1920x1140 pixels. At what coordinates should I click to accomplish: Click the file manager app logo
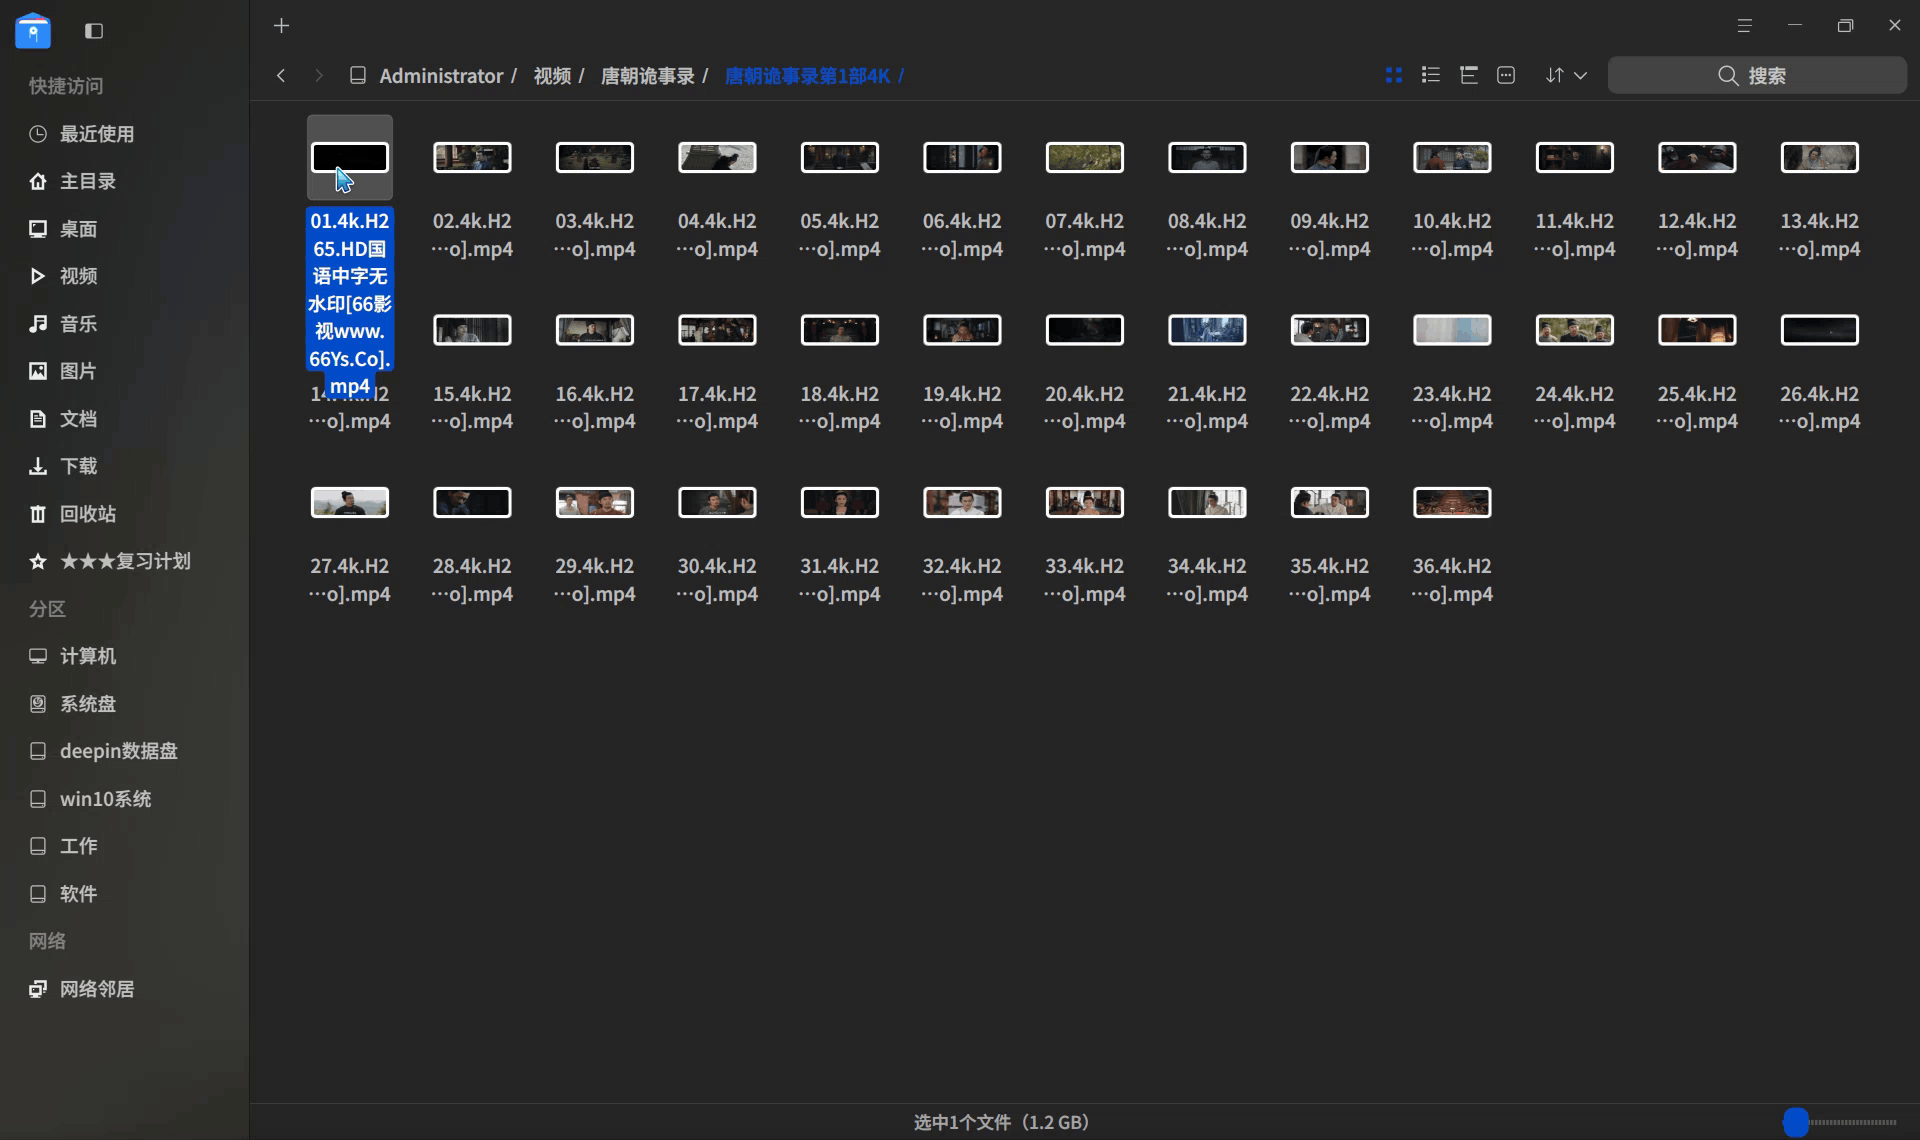click(x=33, y=31)
